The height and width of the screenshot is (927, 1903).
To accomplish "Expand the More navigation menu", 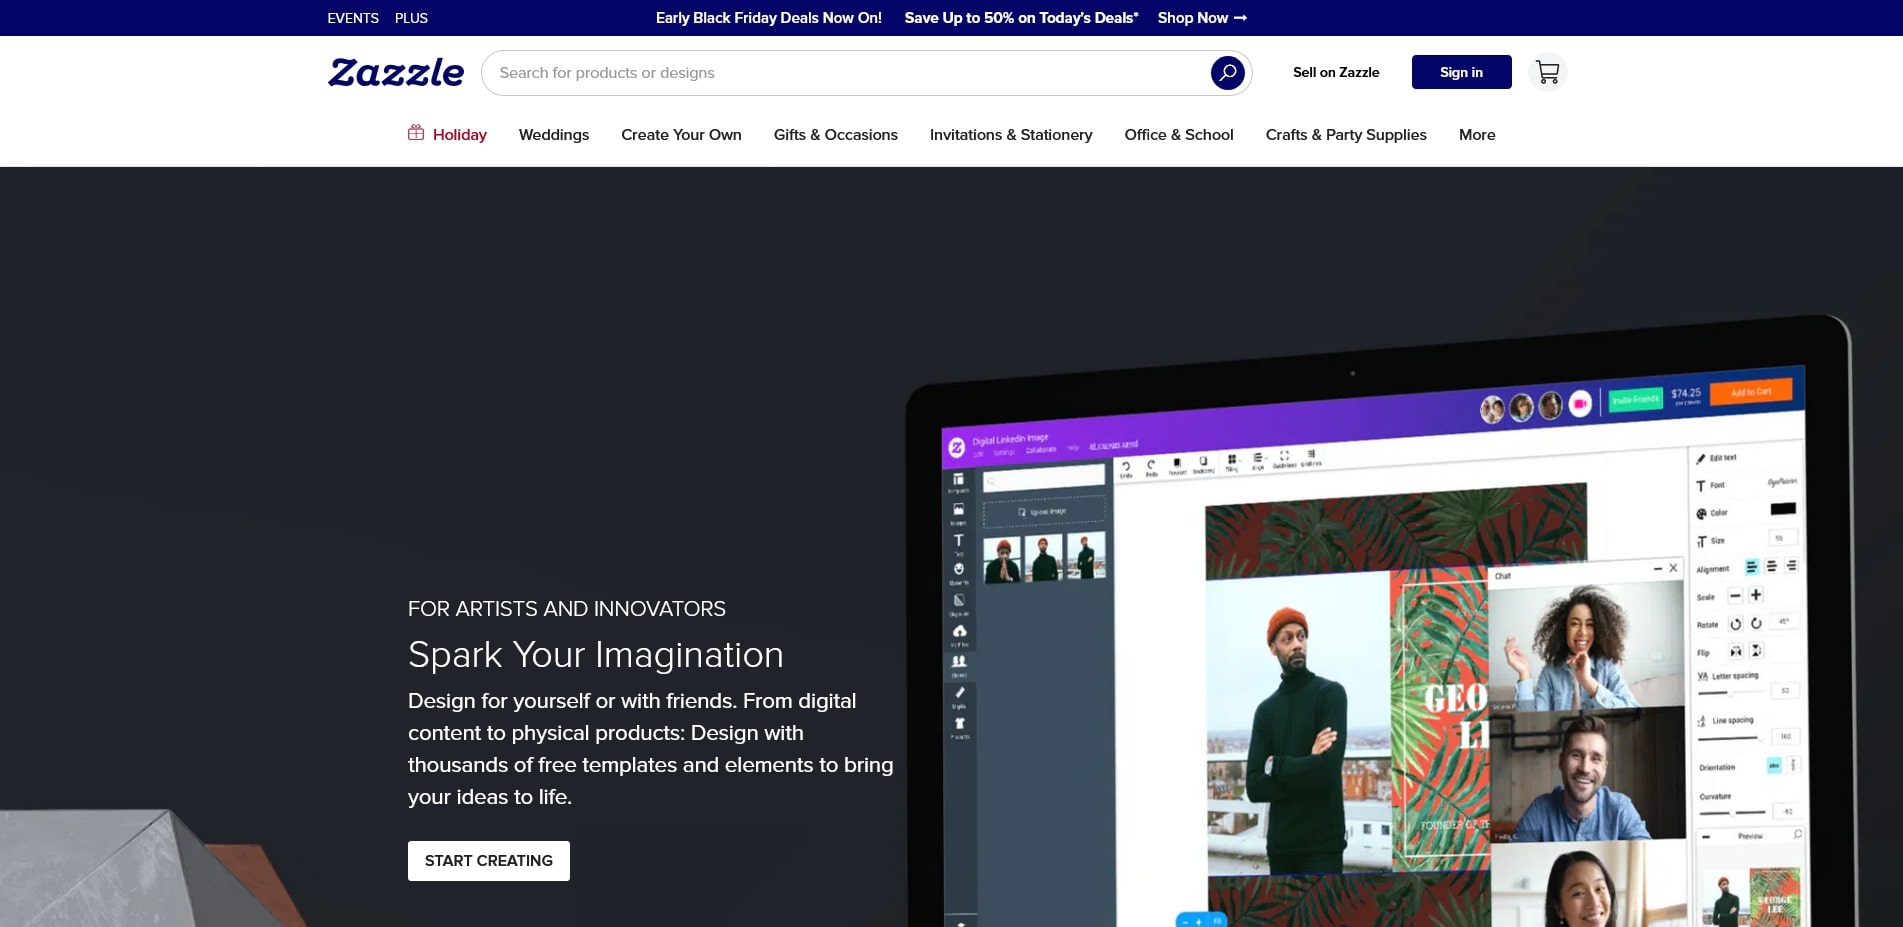I will [1476, 135].
